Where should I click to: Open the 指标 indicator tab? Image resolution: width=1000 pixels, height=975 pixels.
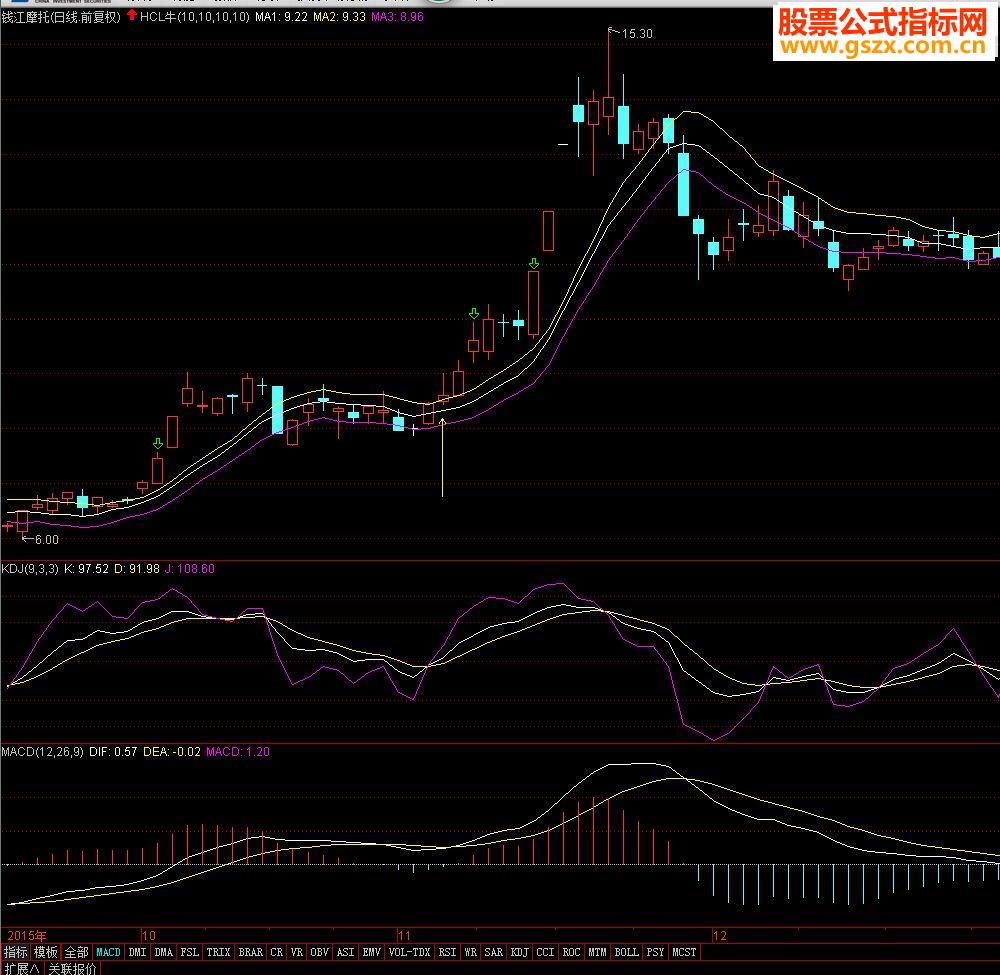pyautogui.click(x=15, y=952)
